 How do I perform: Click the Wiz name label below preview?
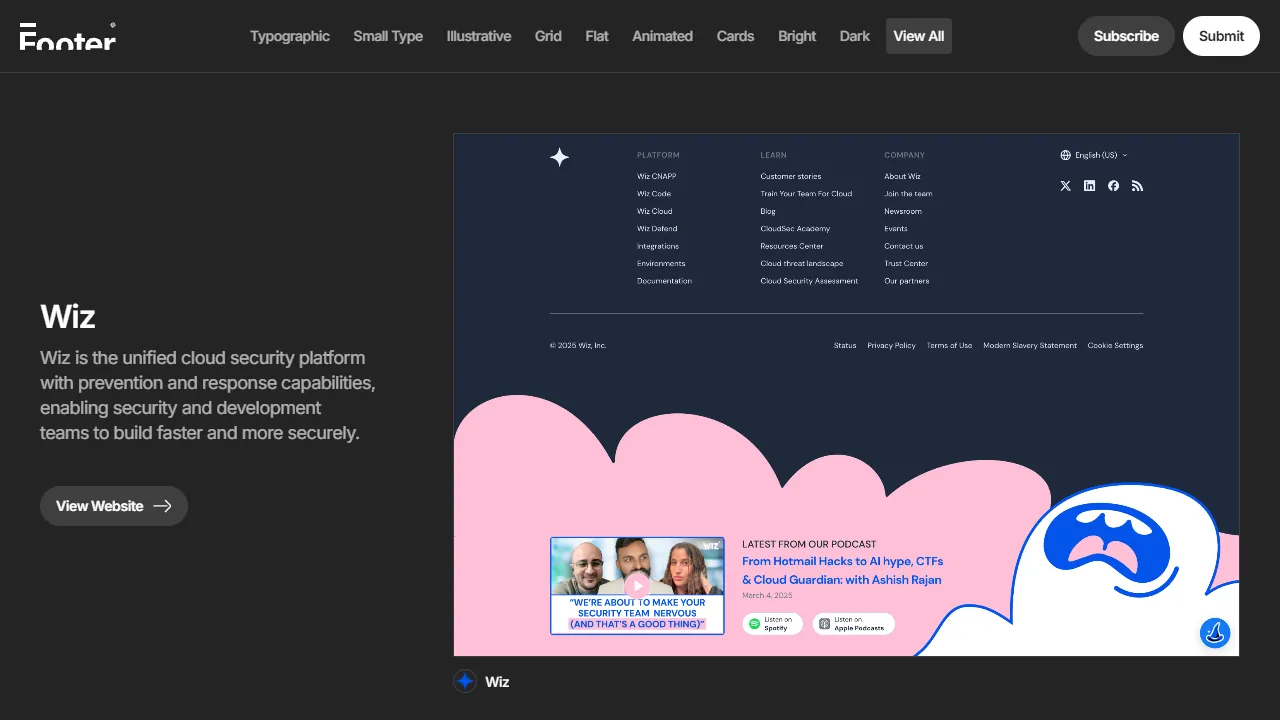click(x=497, y=682)
